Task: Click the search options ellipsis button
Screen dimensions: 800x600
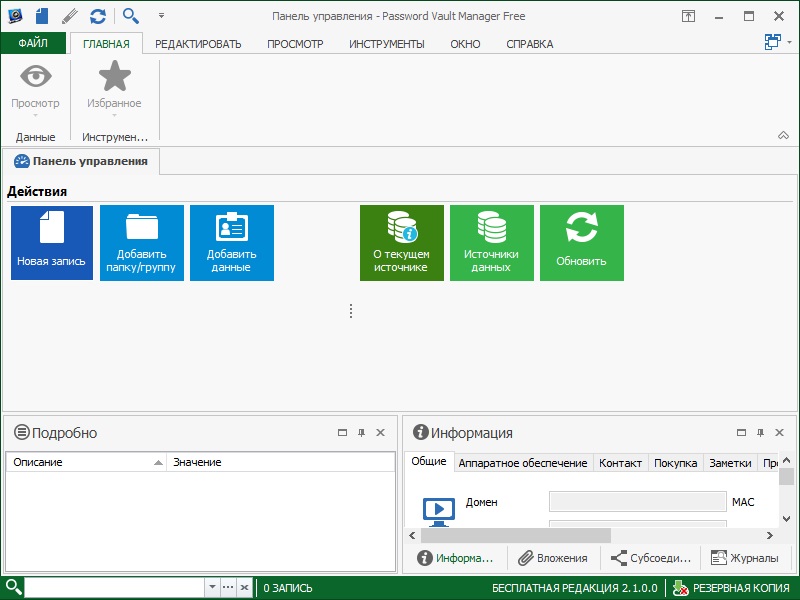Action: [x=228, y=587]
